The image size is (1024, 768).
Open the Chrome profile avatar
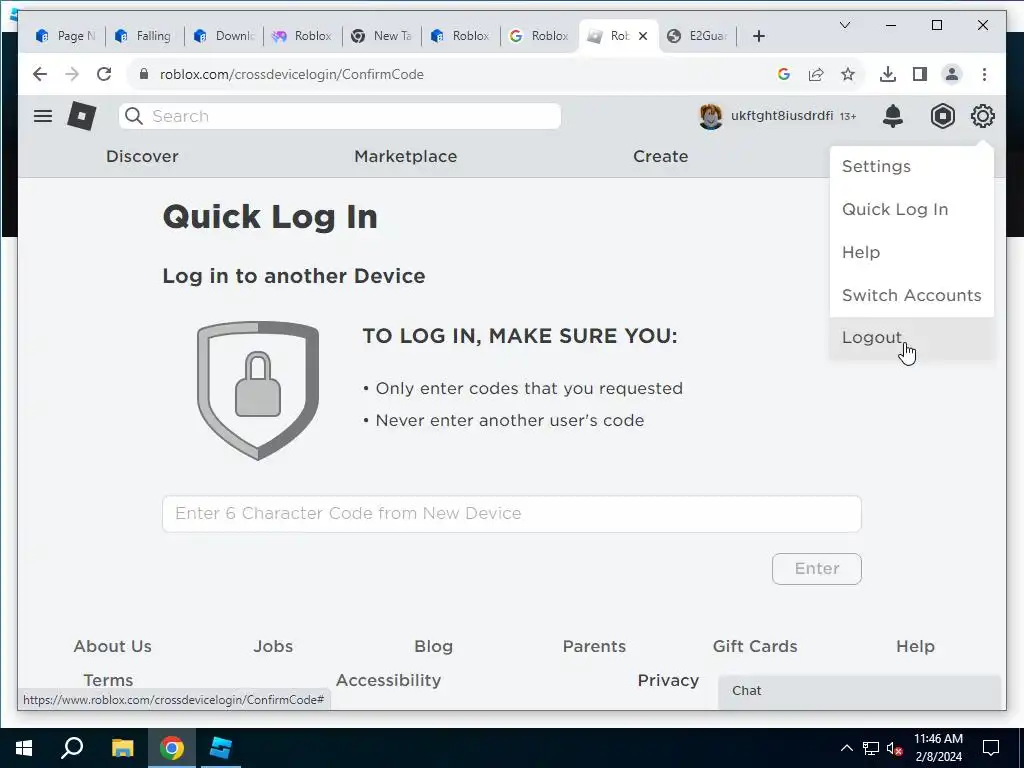(952, 74)
